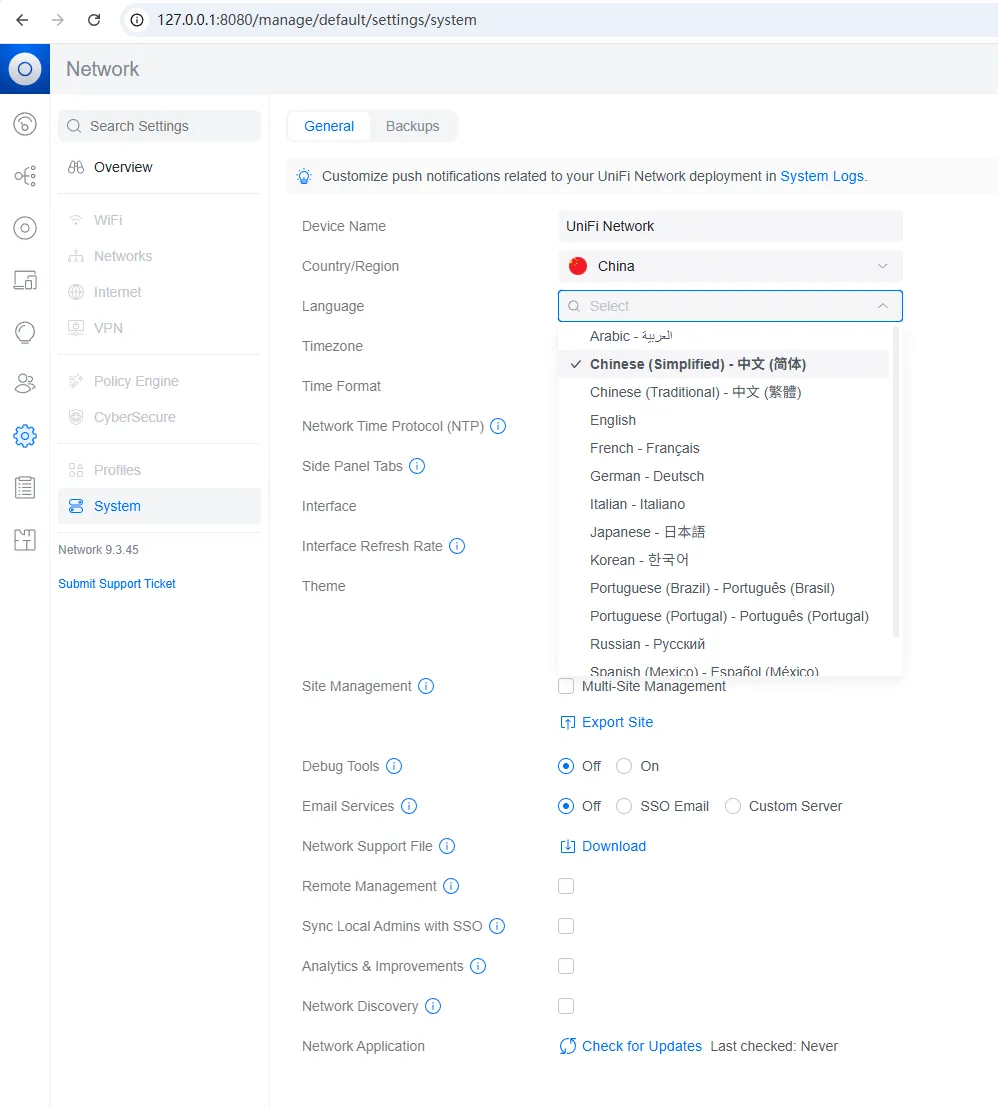The height and width of the screenshot is (1108, 998).
Task: Show info for Email Services
Action: pos(409,806)
